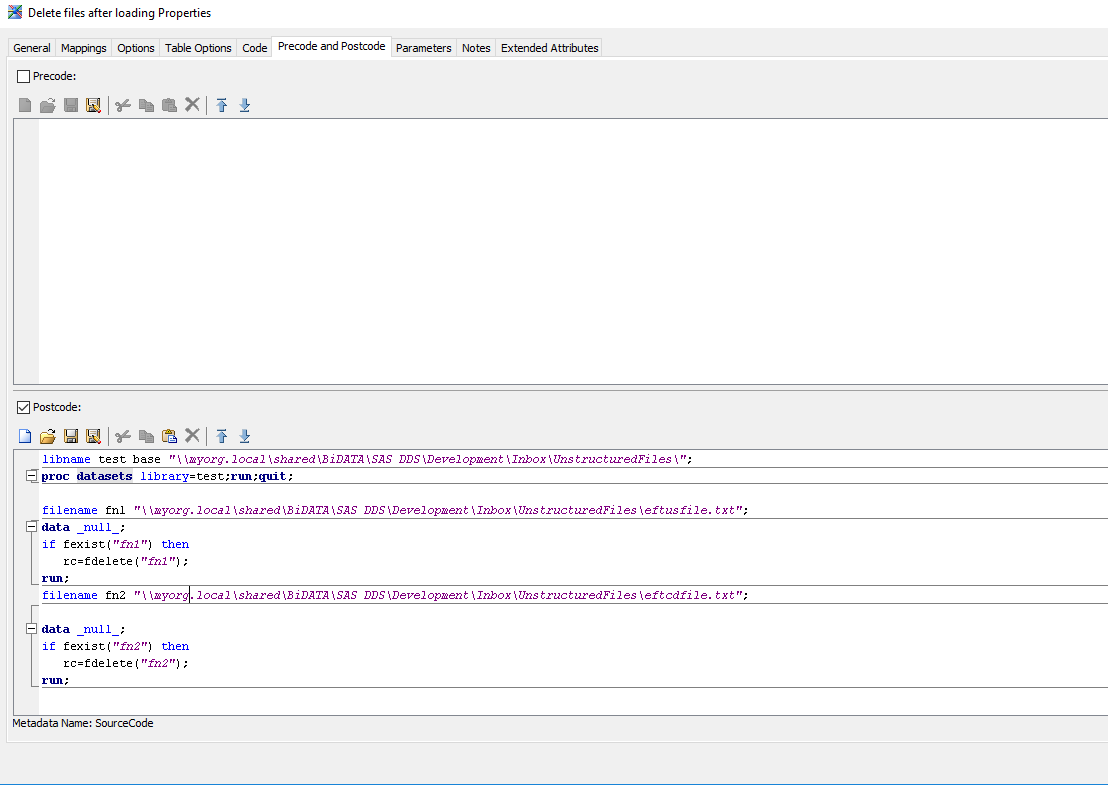Select the Parameters tab
The width and height of the screenshot is (1108, 785).
point(424,48)
